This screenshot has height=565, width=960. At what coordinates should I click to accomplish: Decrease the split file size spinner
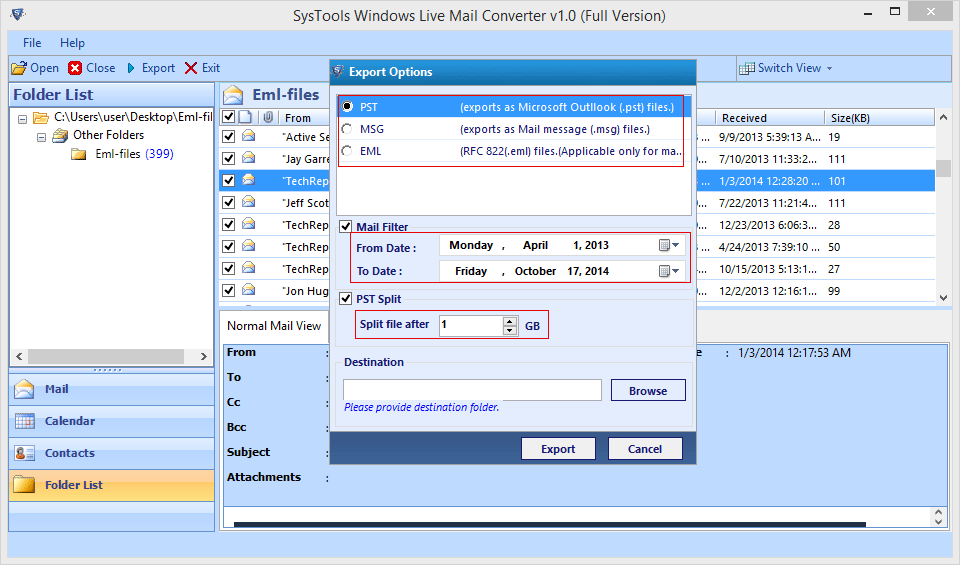510,330
